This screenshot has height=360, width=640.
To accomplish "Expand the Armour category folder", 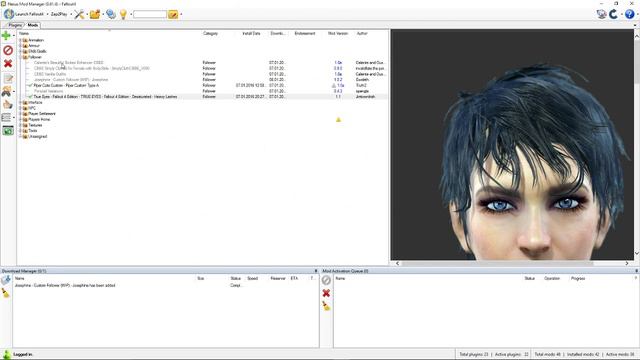I will point(20,46).
